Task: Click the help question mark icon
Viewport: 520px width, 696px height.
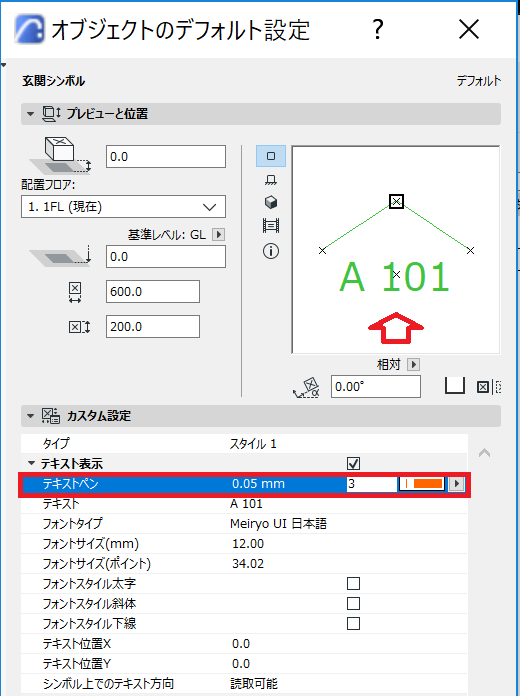Action: point(377,30)
